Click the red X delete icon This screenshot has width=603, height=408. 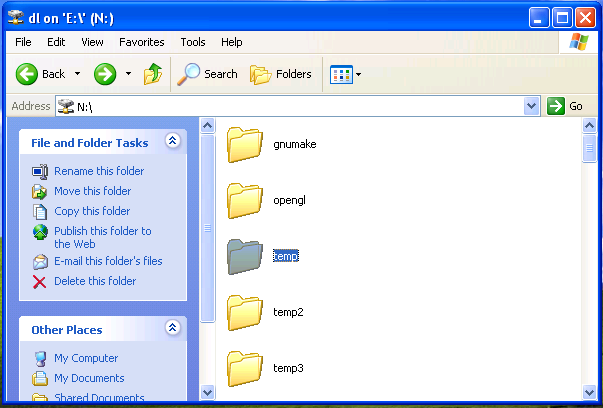(39, 282)
